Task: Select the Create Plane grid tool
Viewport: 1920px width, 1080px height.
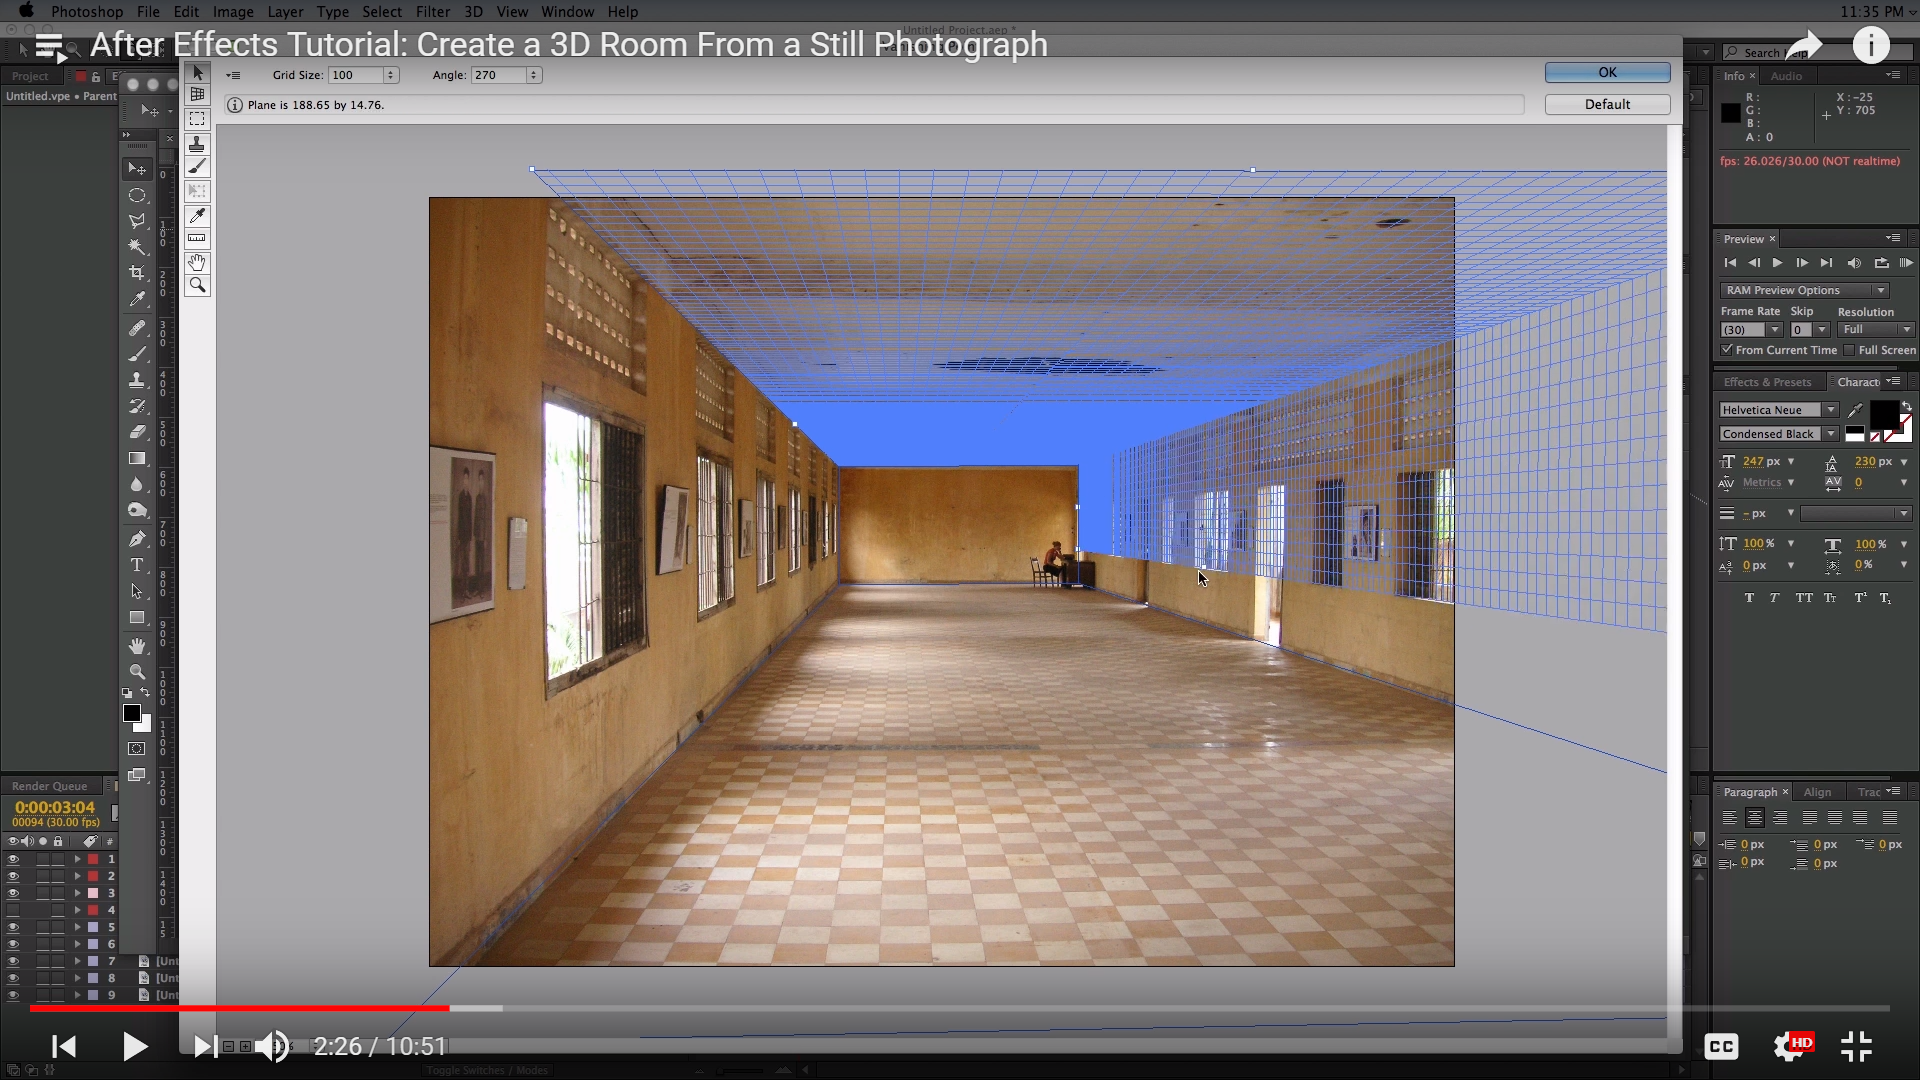Action: [197, 95]
